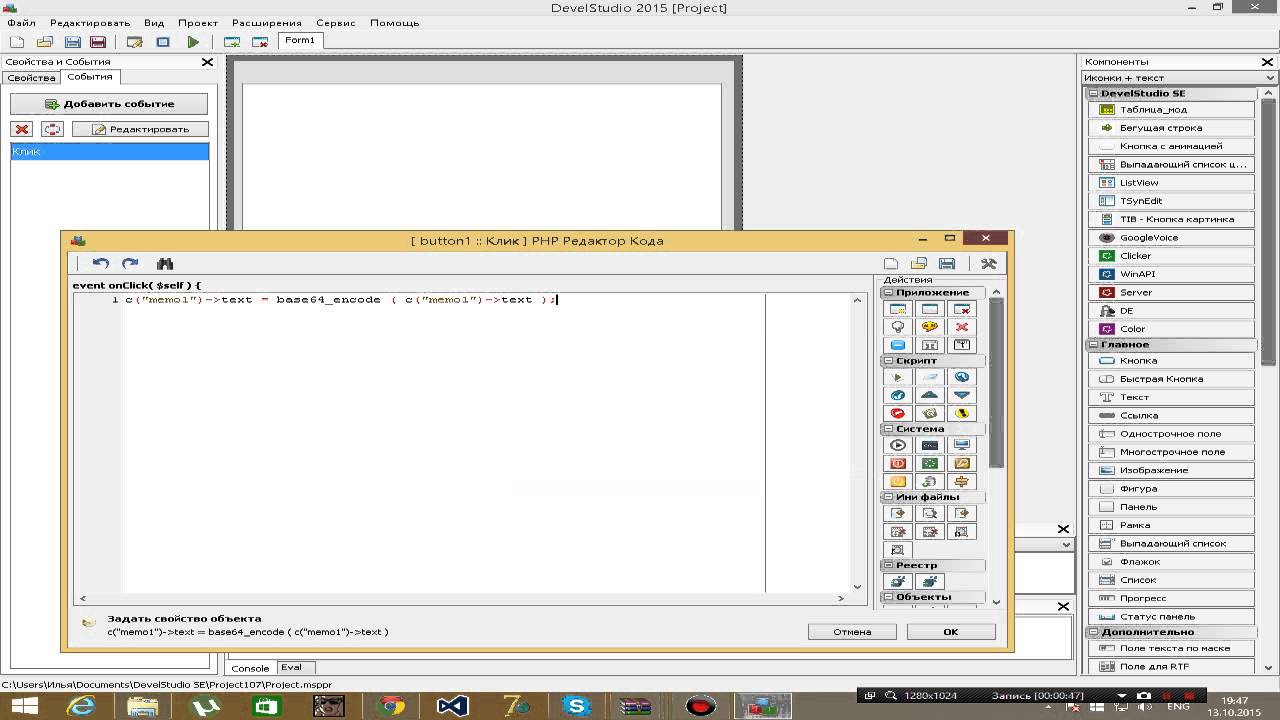Open Chrome from the taskbar
The width and height of the screenshot is (1280, 720).
(x=391, y=706)
